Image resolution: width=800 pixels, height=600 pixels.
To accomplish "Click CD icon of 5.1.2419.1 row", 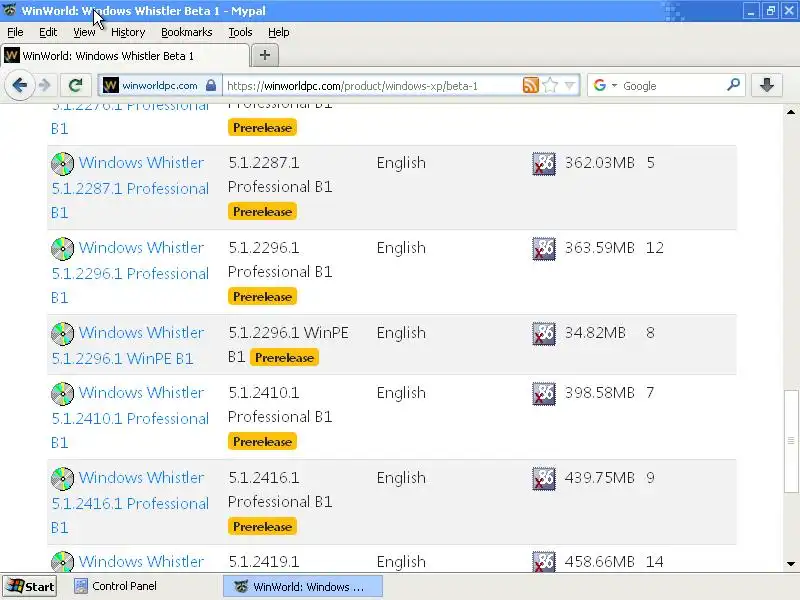I will pyautogui.click(x=62, y=562).
